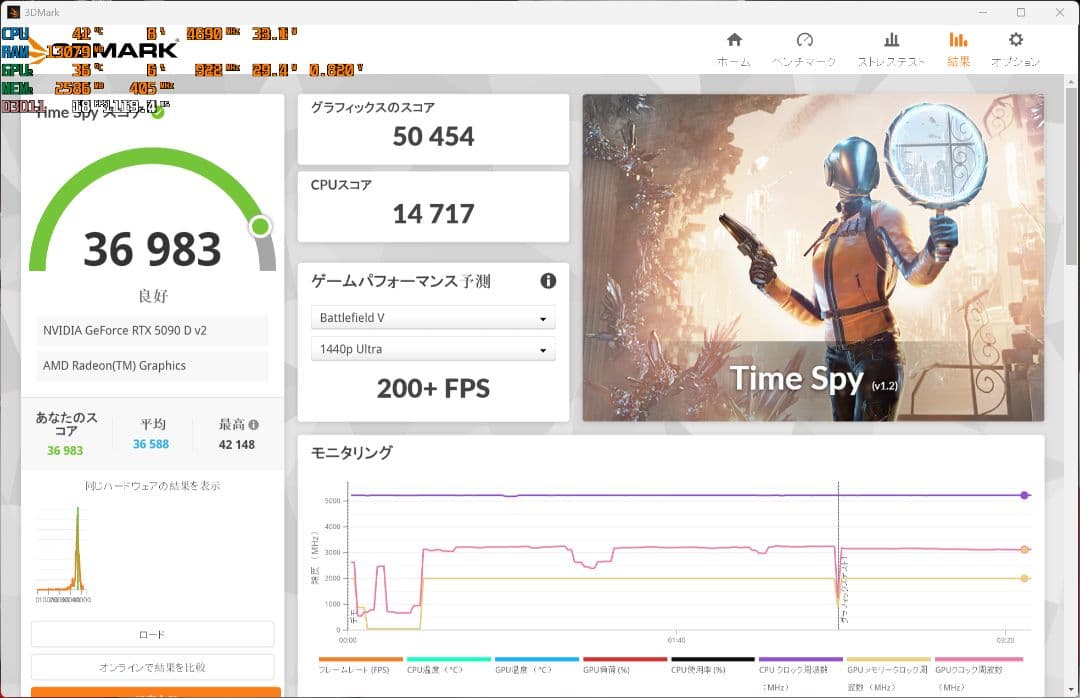
Task: Click the green score gauge dial
Action: pos(259,228)
